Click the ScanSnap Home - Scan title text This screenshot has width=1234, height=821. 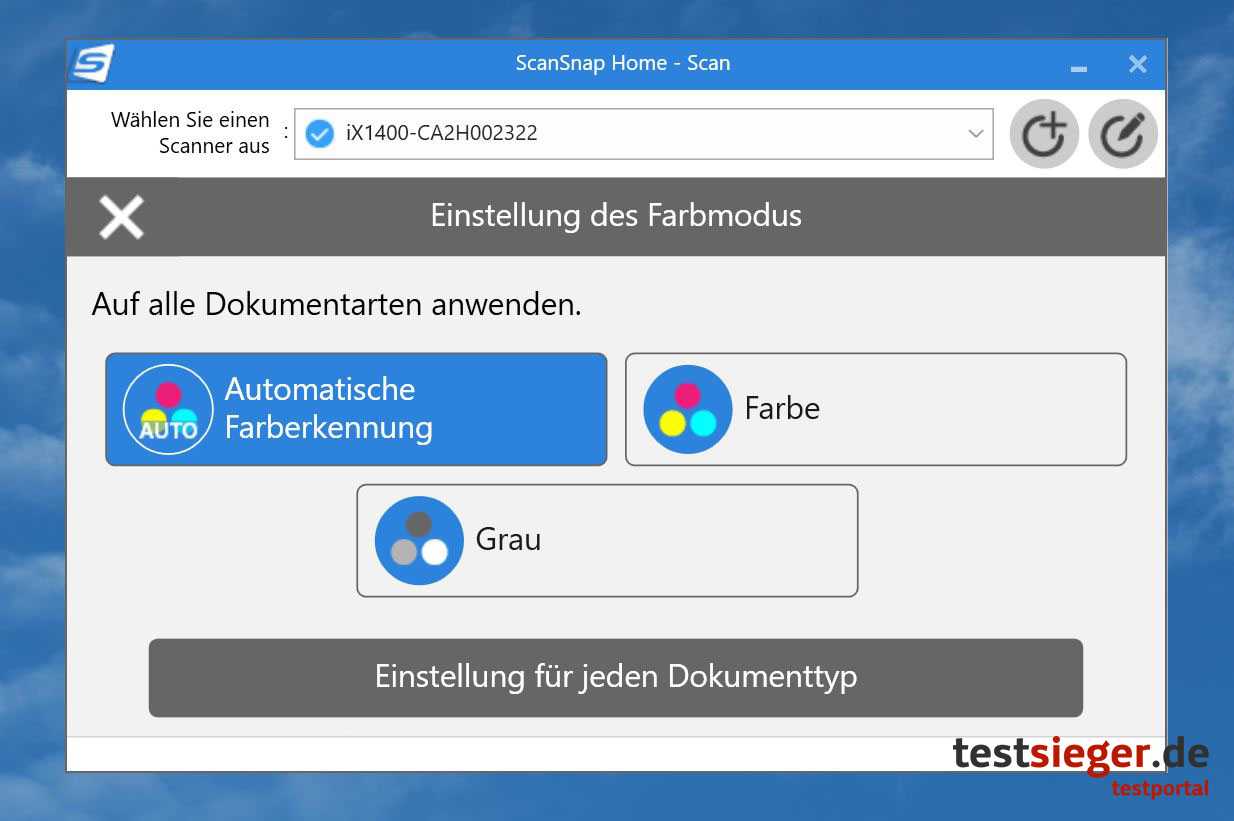coord(622,63)
